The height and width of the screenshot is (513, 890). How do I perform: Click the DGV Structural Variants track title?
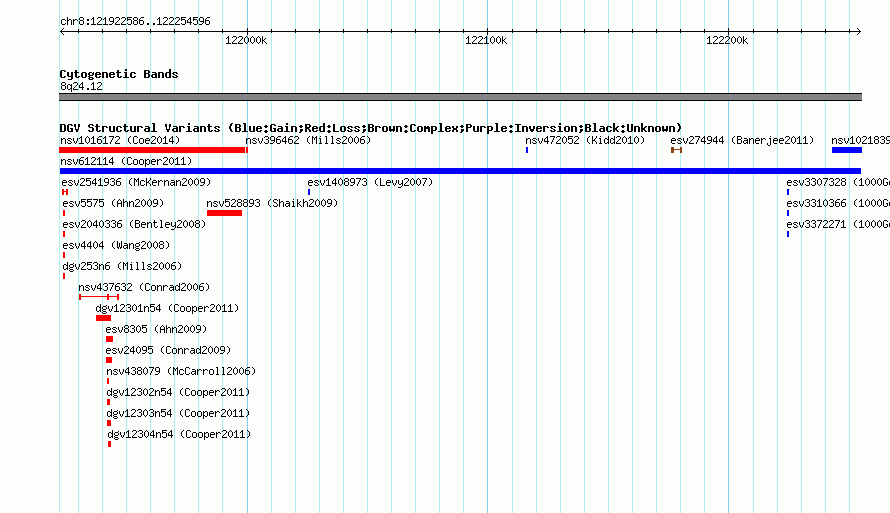(x=370, y=128)
